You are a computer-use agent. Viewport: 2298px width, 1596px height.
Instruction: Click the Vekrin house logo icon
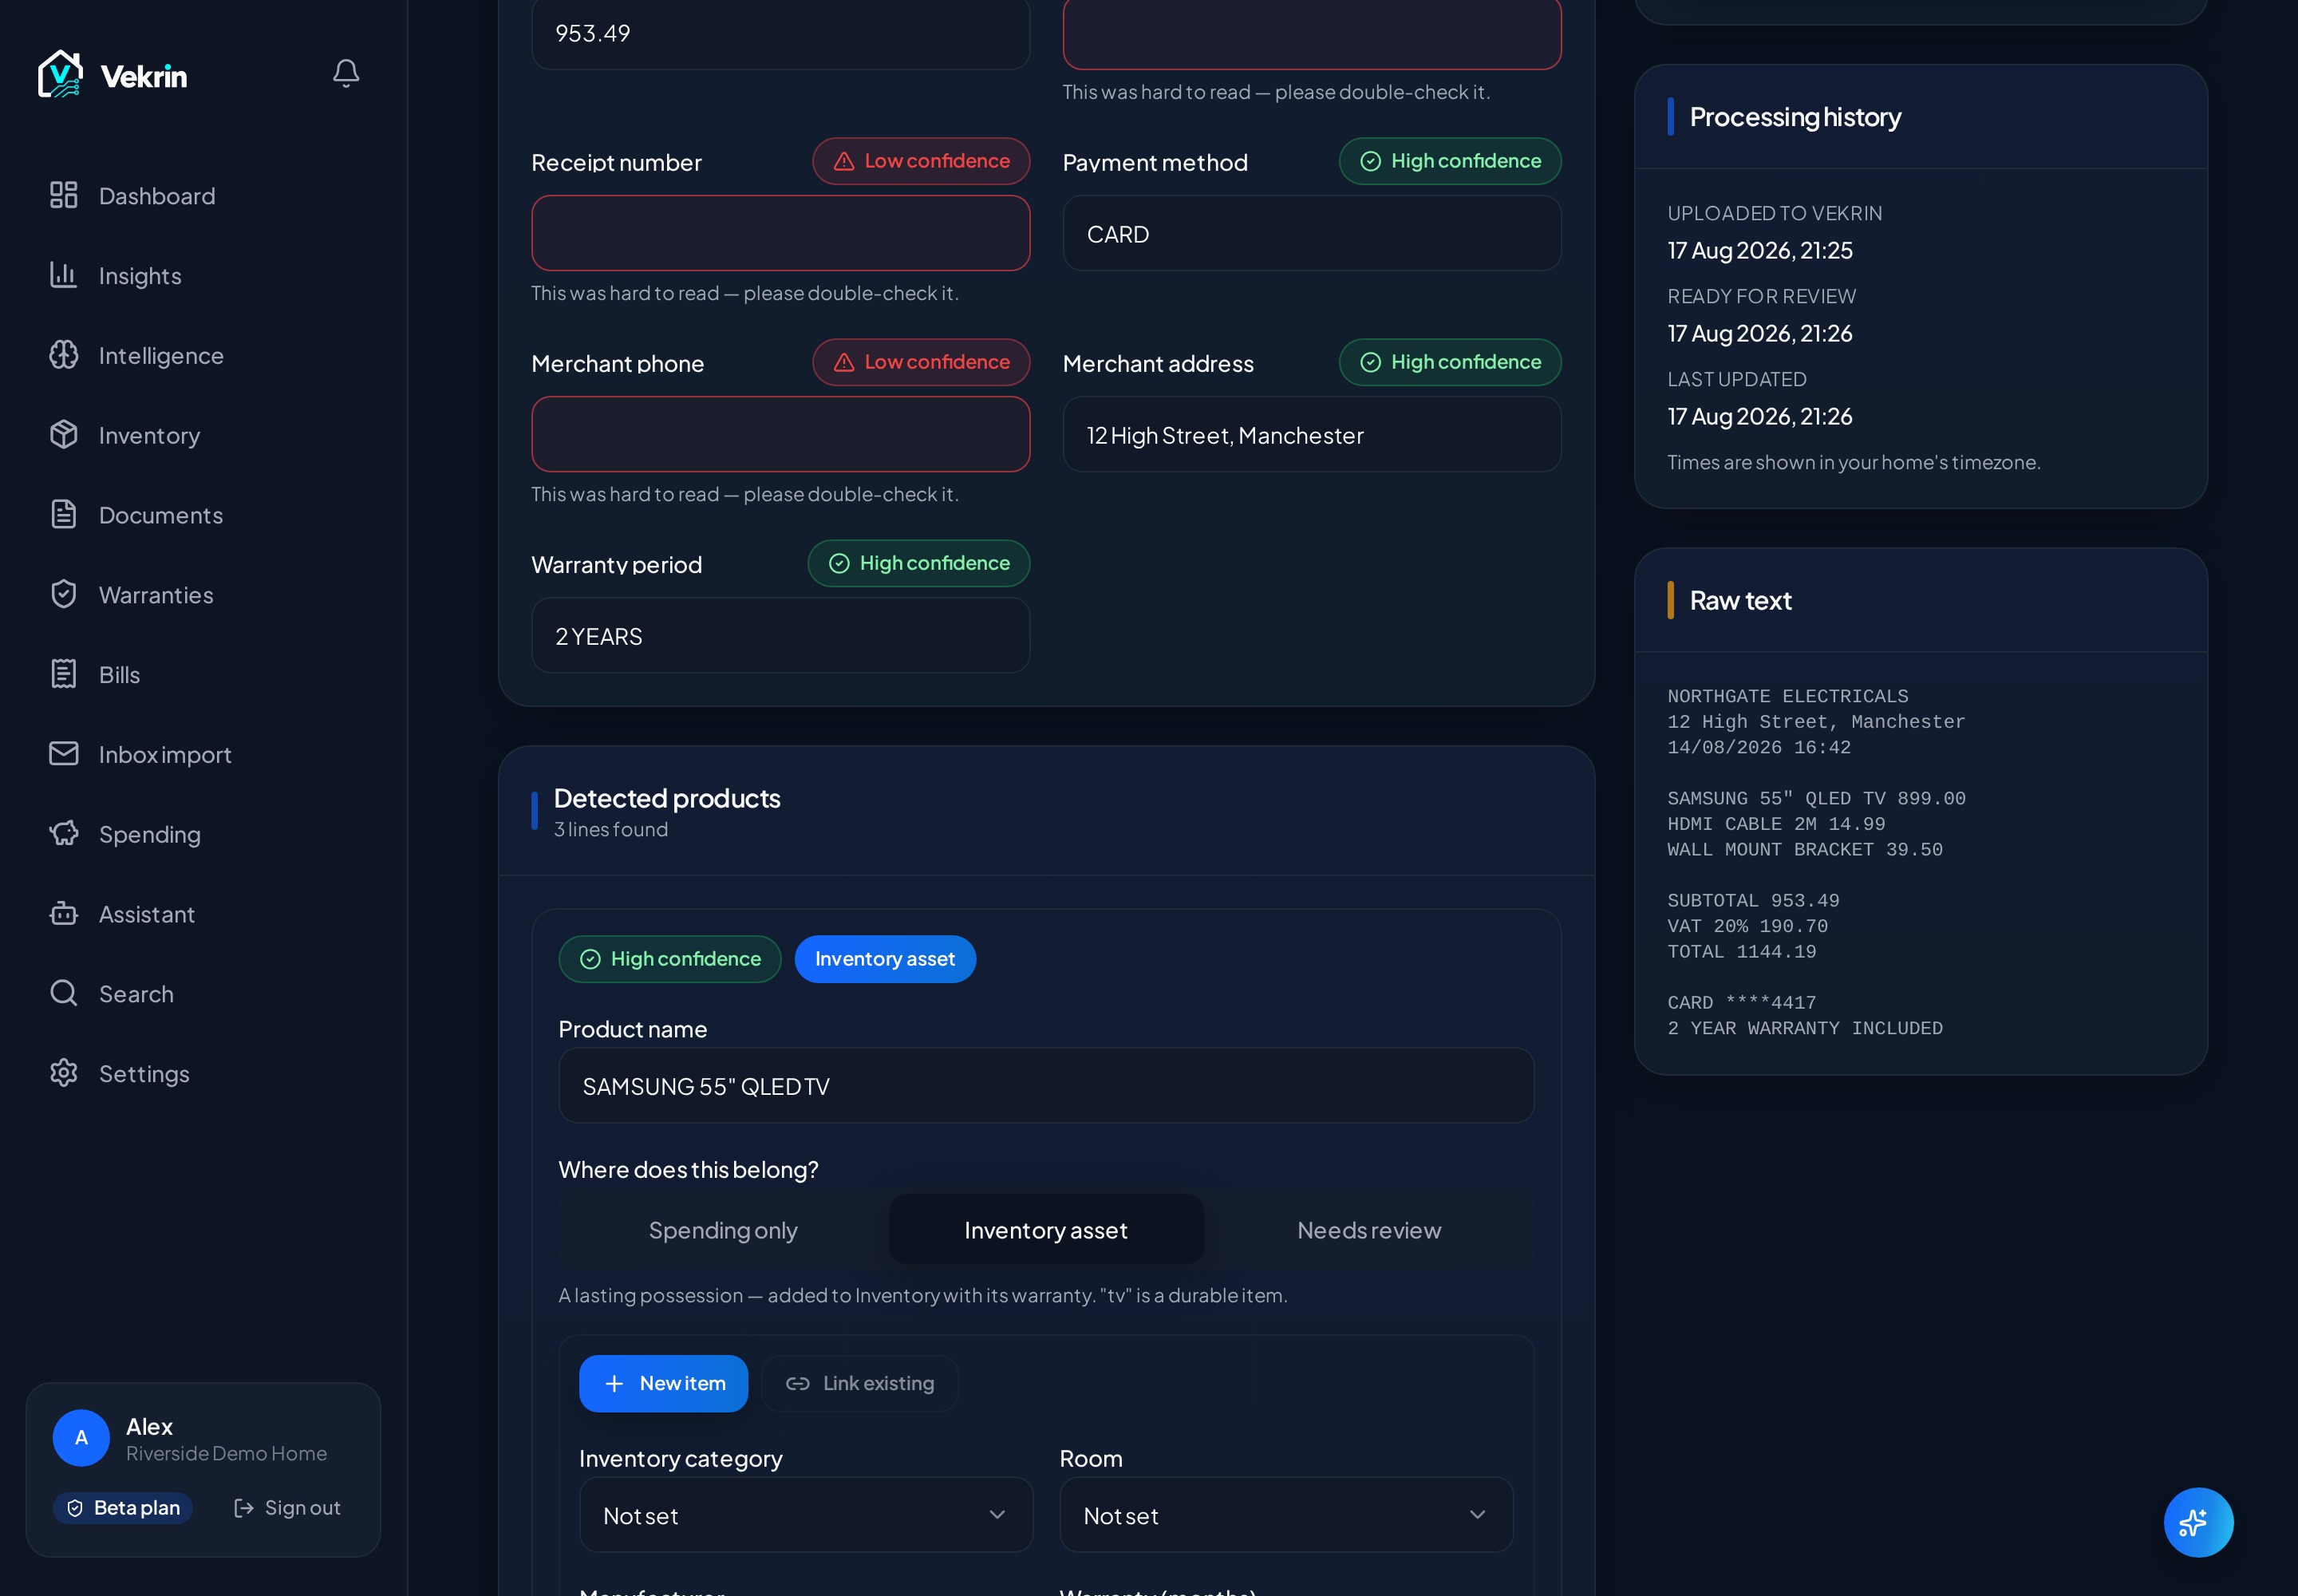[60, 74]
